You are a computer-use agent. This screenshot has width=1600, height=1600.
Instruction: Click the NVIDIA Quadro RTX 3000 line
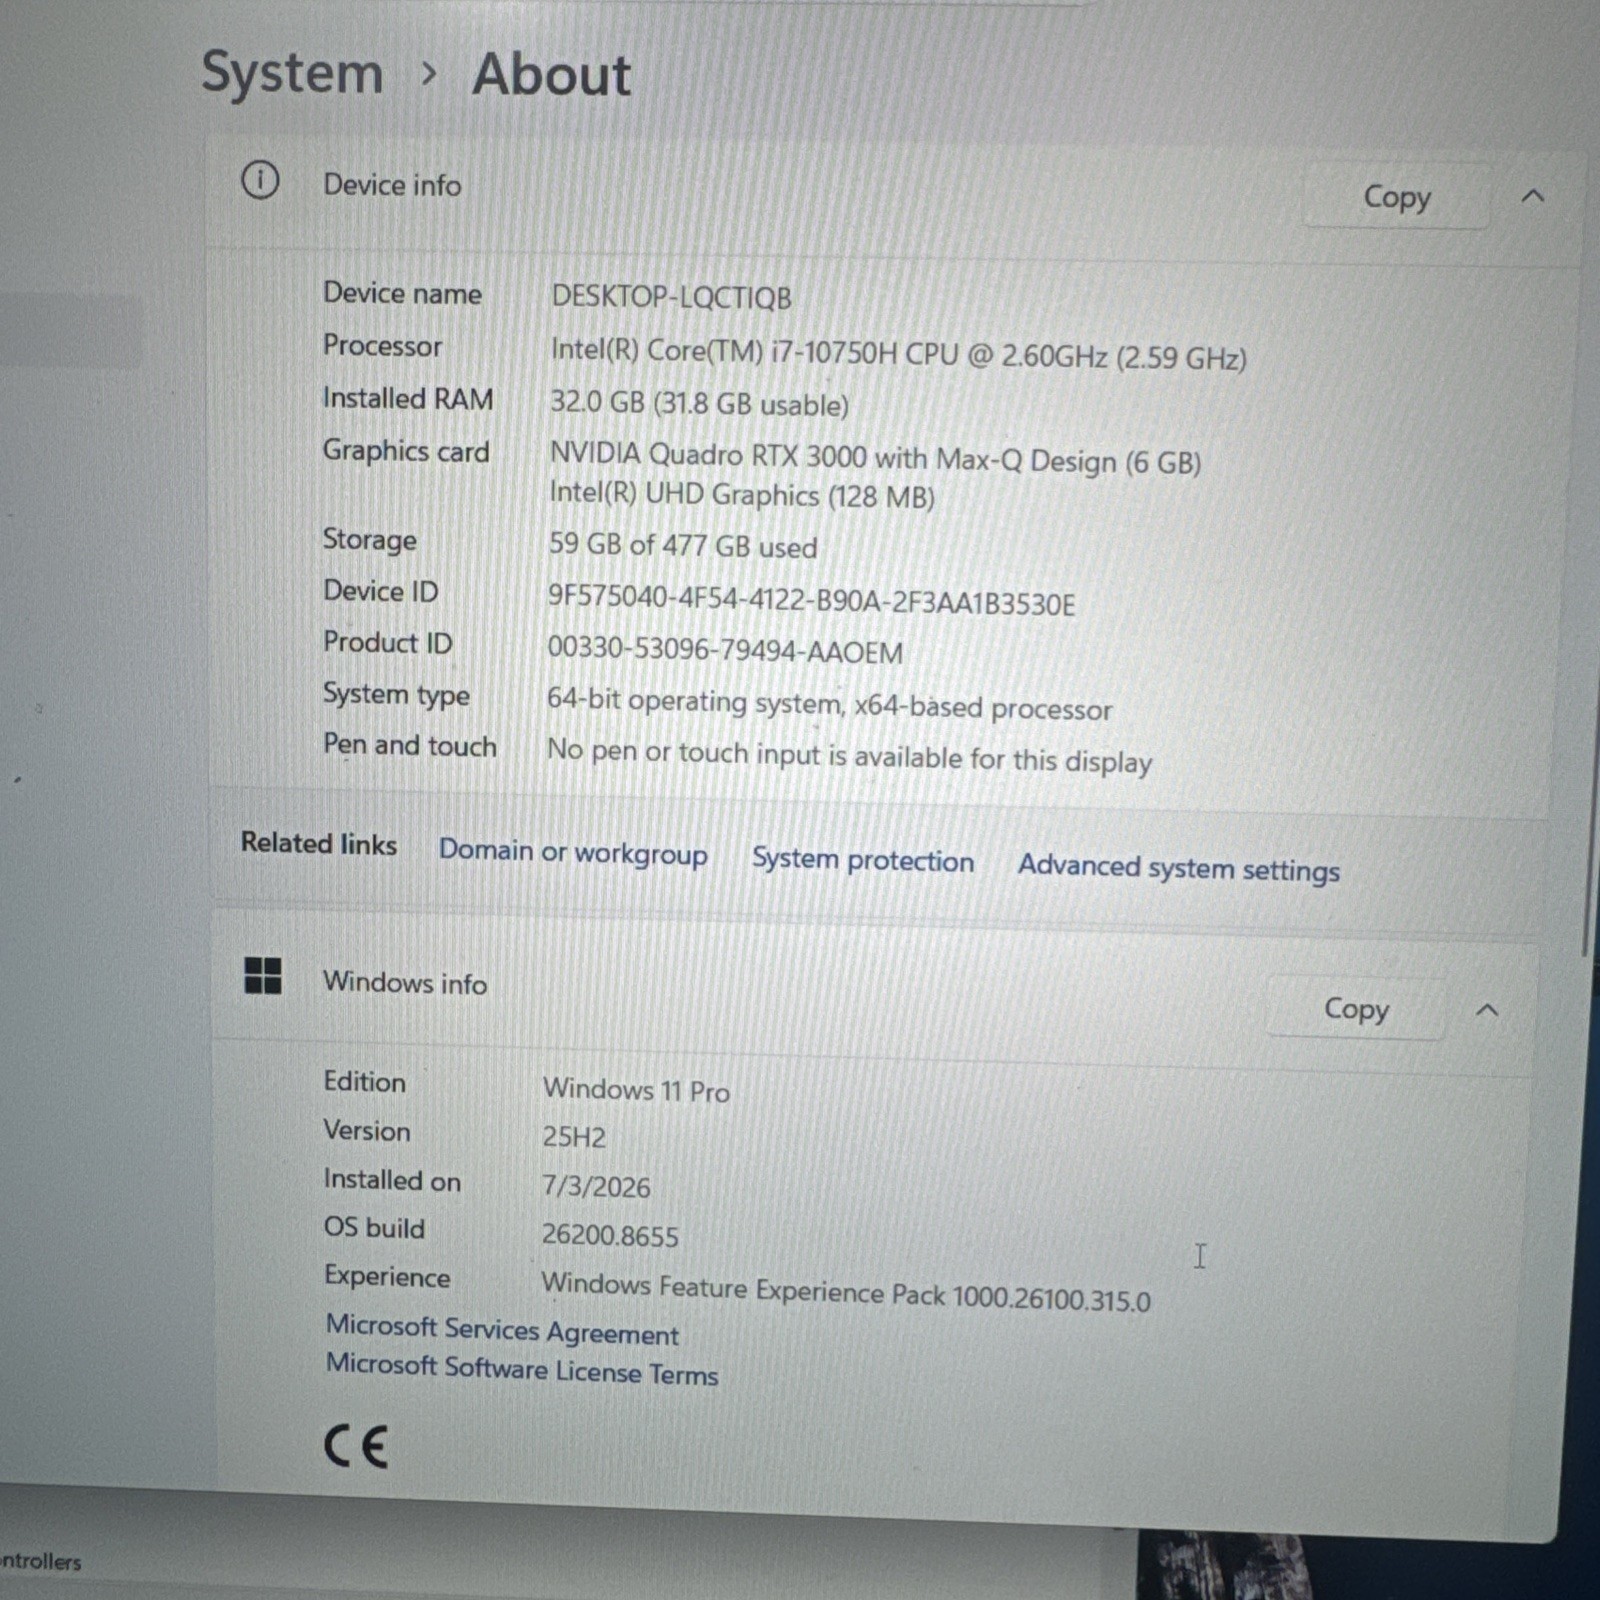(x=875, y=458)
